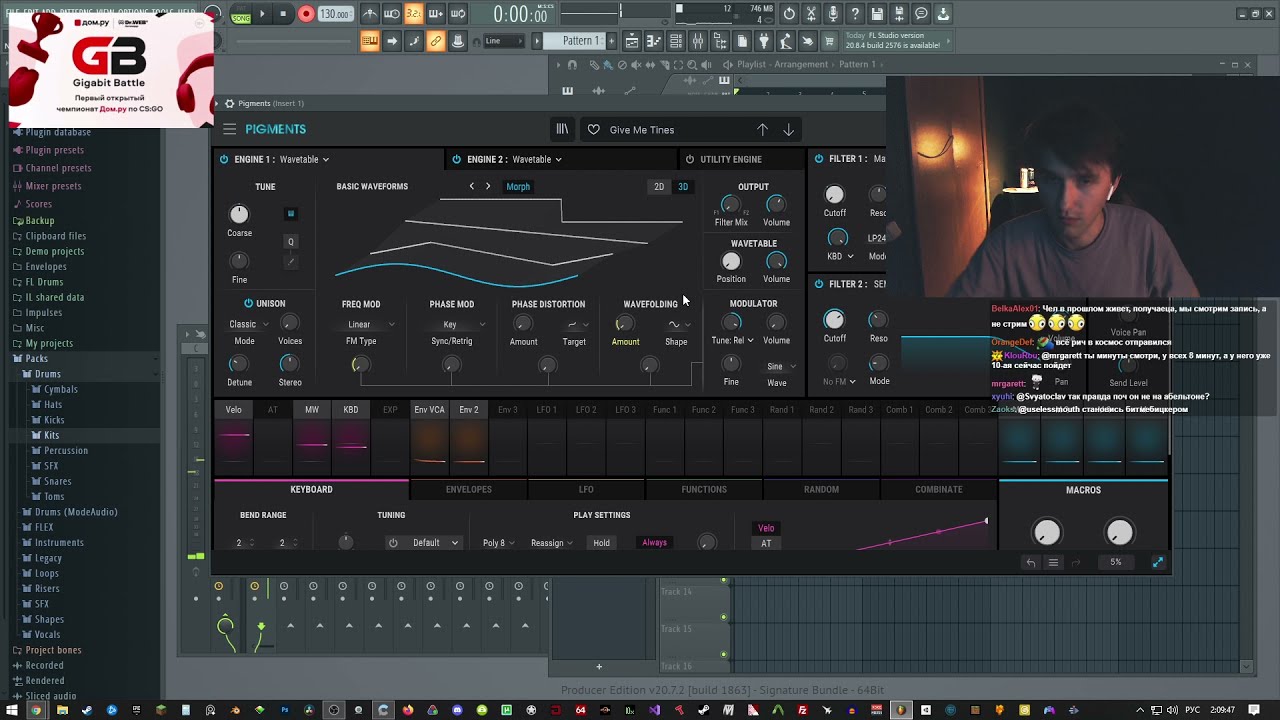
Task: Open the plugin picker plug icon
Action: point(764,41)
